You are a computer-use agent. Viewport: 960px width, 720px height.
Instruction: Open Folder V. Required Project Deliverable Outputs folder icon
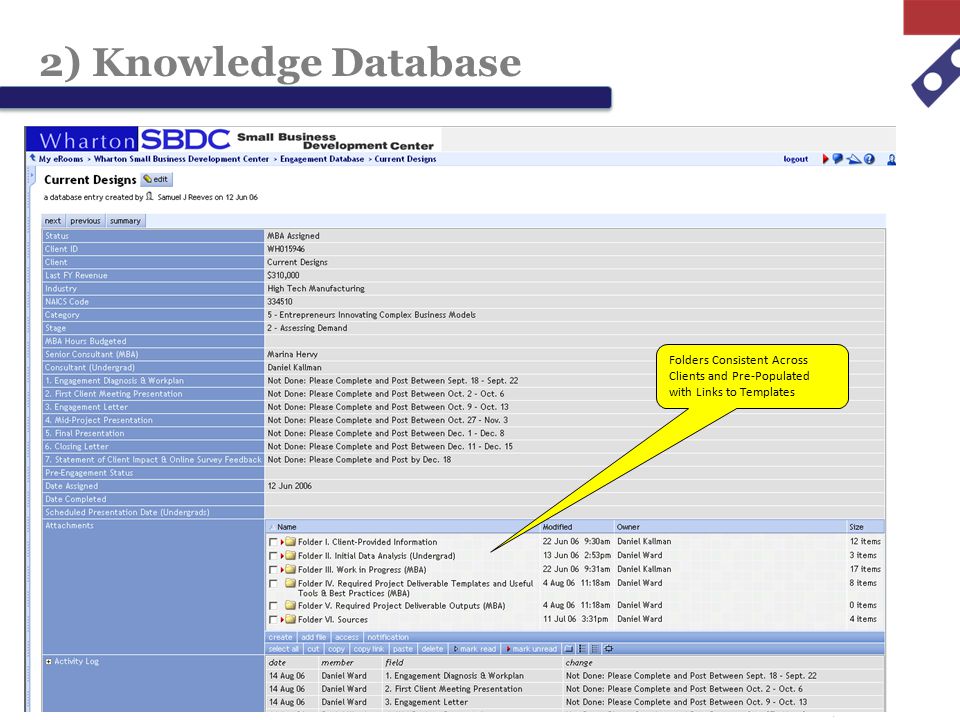coord(290,606)
